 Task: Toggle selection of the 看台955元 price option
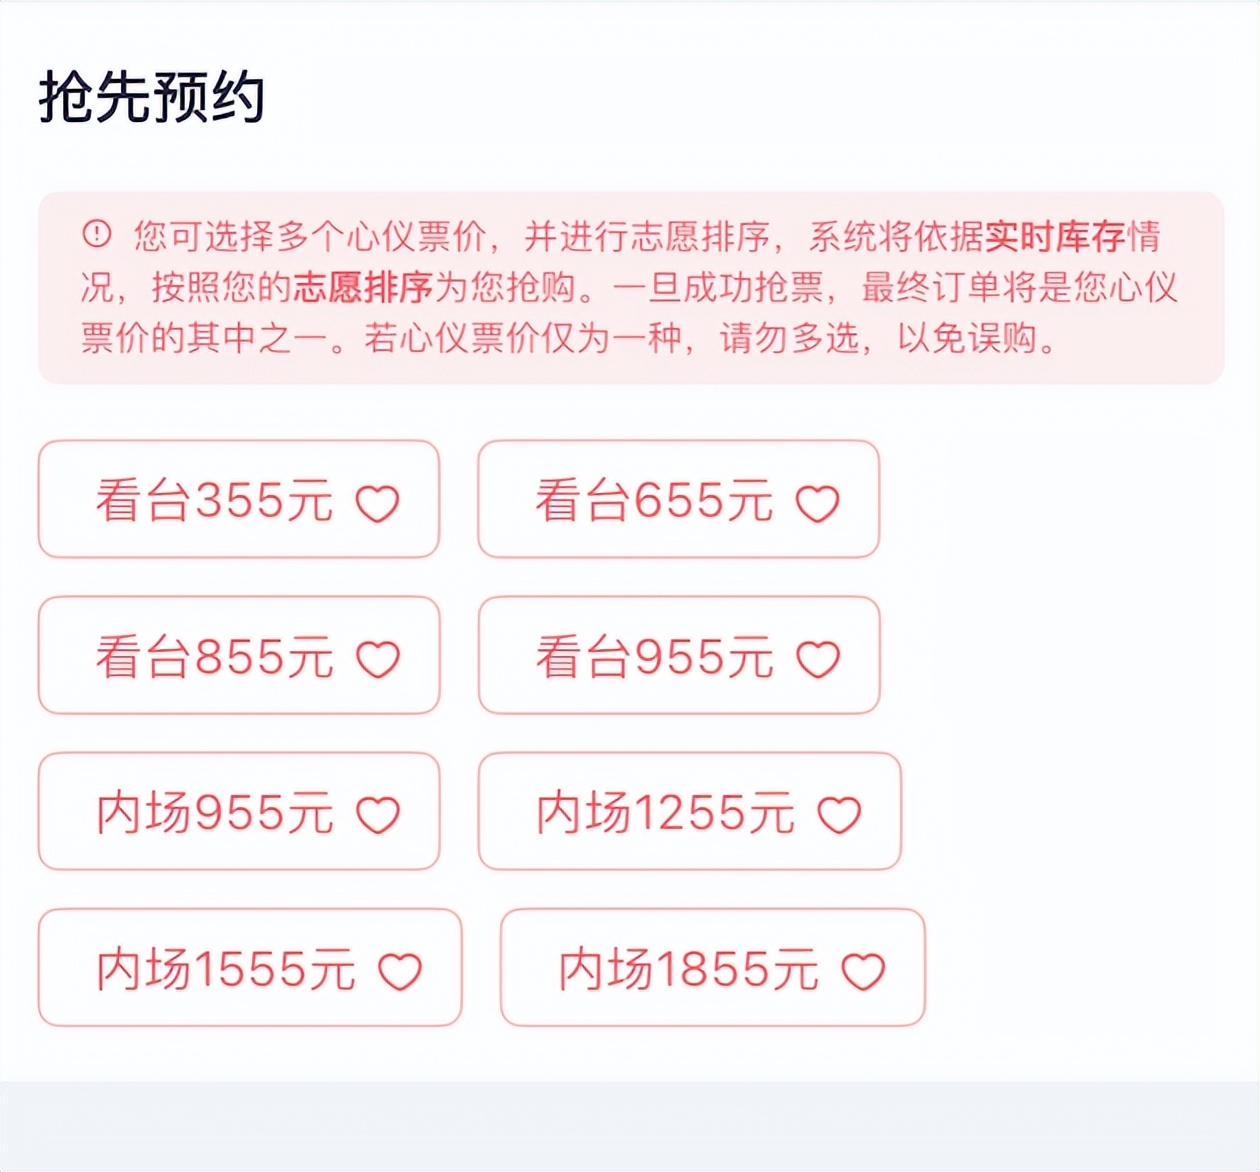[x=679, y=656]
